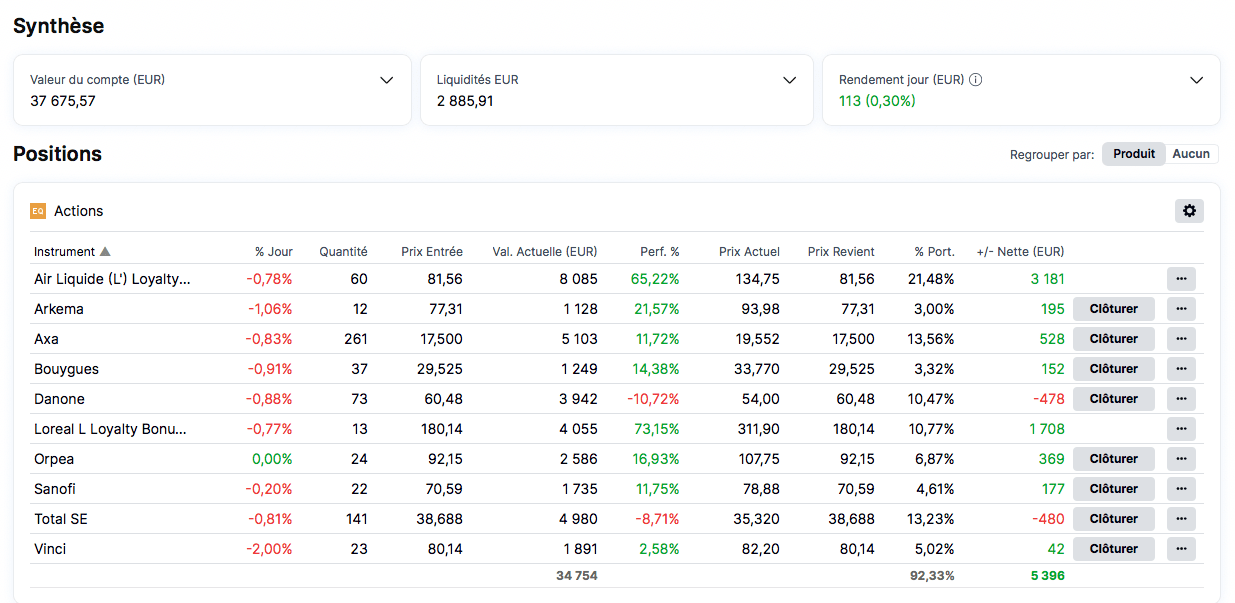Select the Vinci instrument name
The width and height of the screenshot is (1235, 603).
point(50,549)
